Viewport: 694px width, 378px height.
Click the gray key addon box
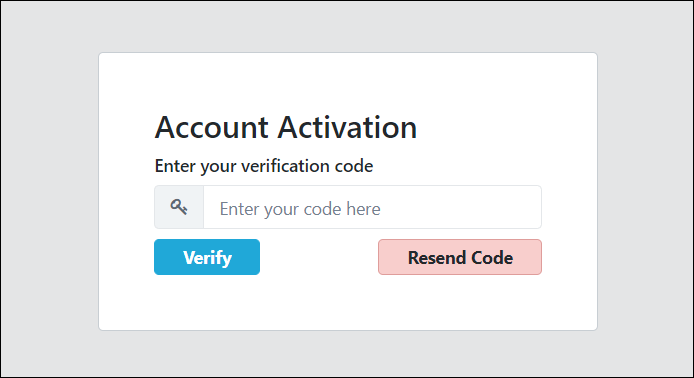pos(179,207)
